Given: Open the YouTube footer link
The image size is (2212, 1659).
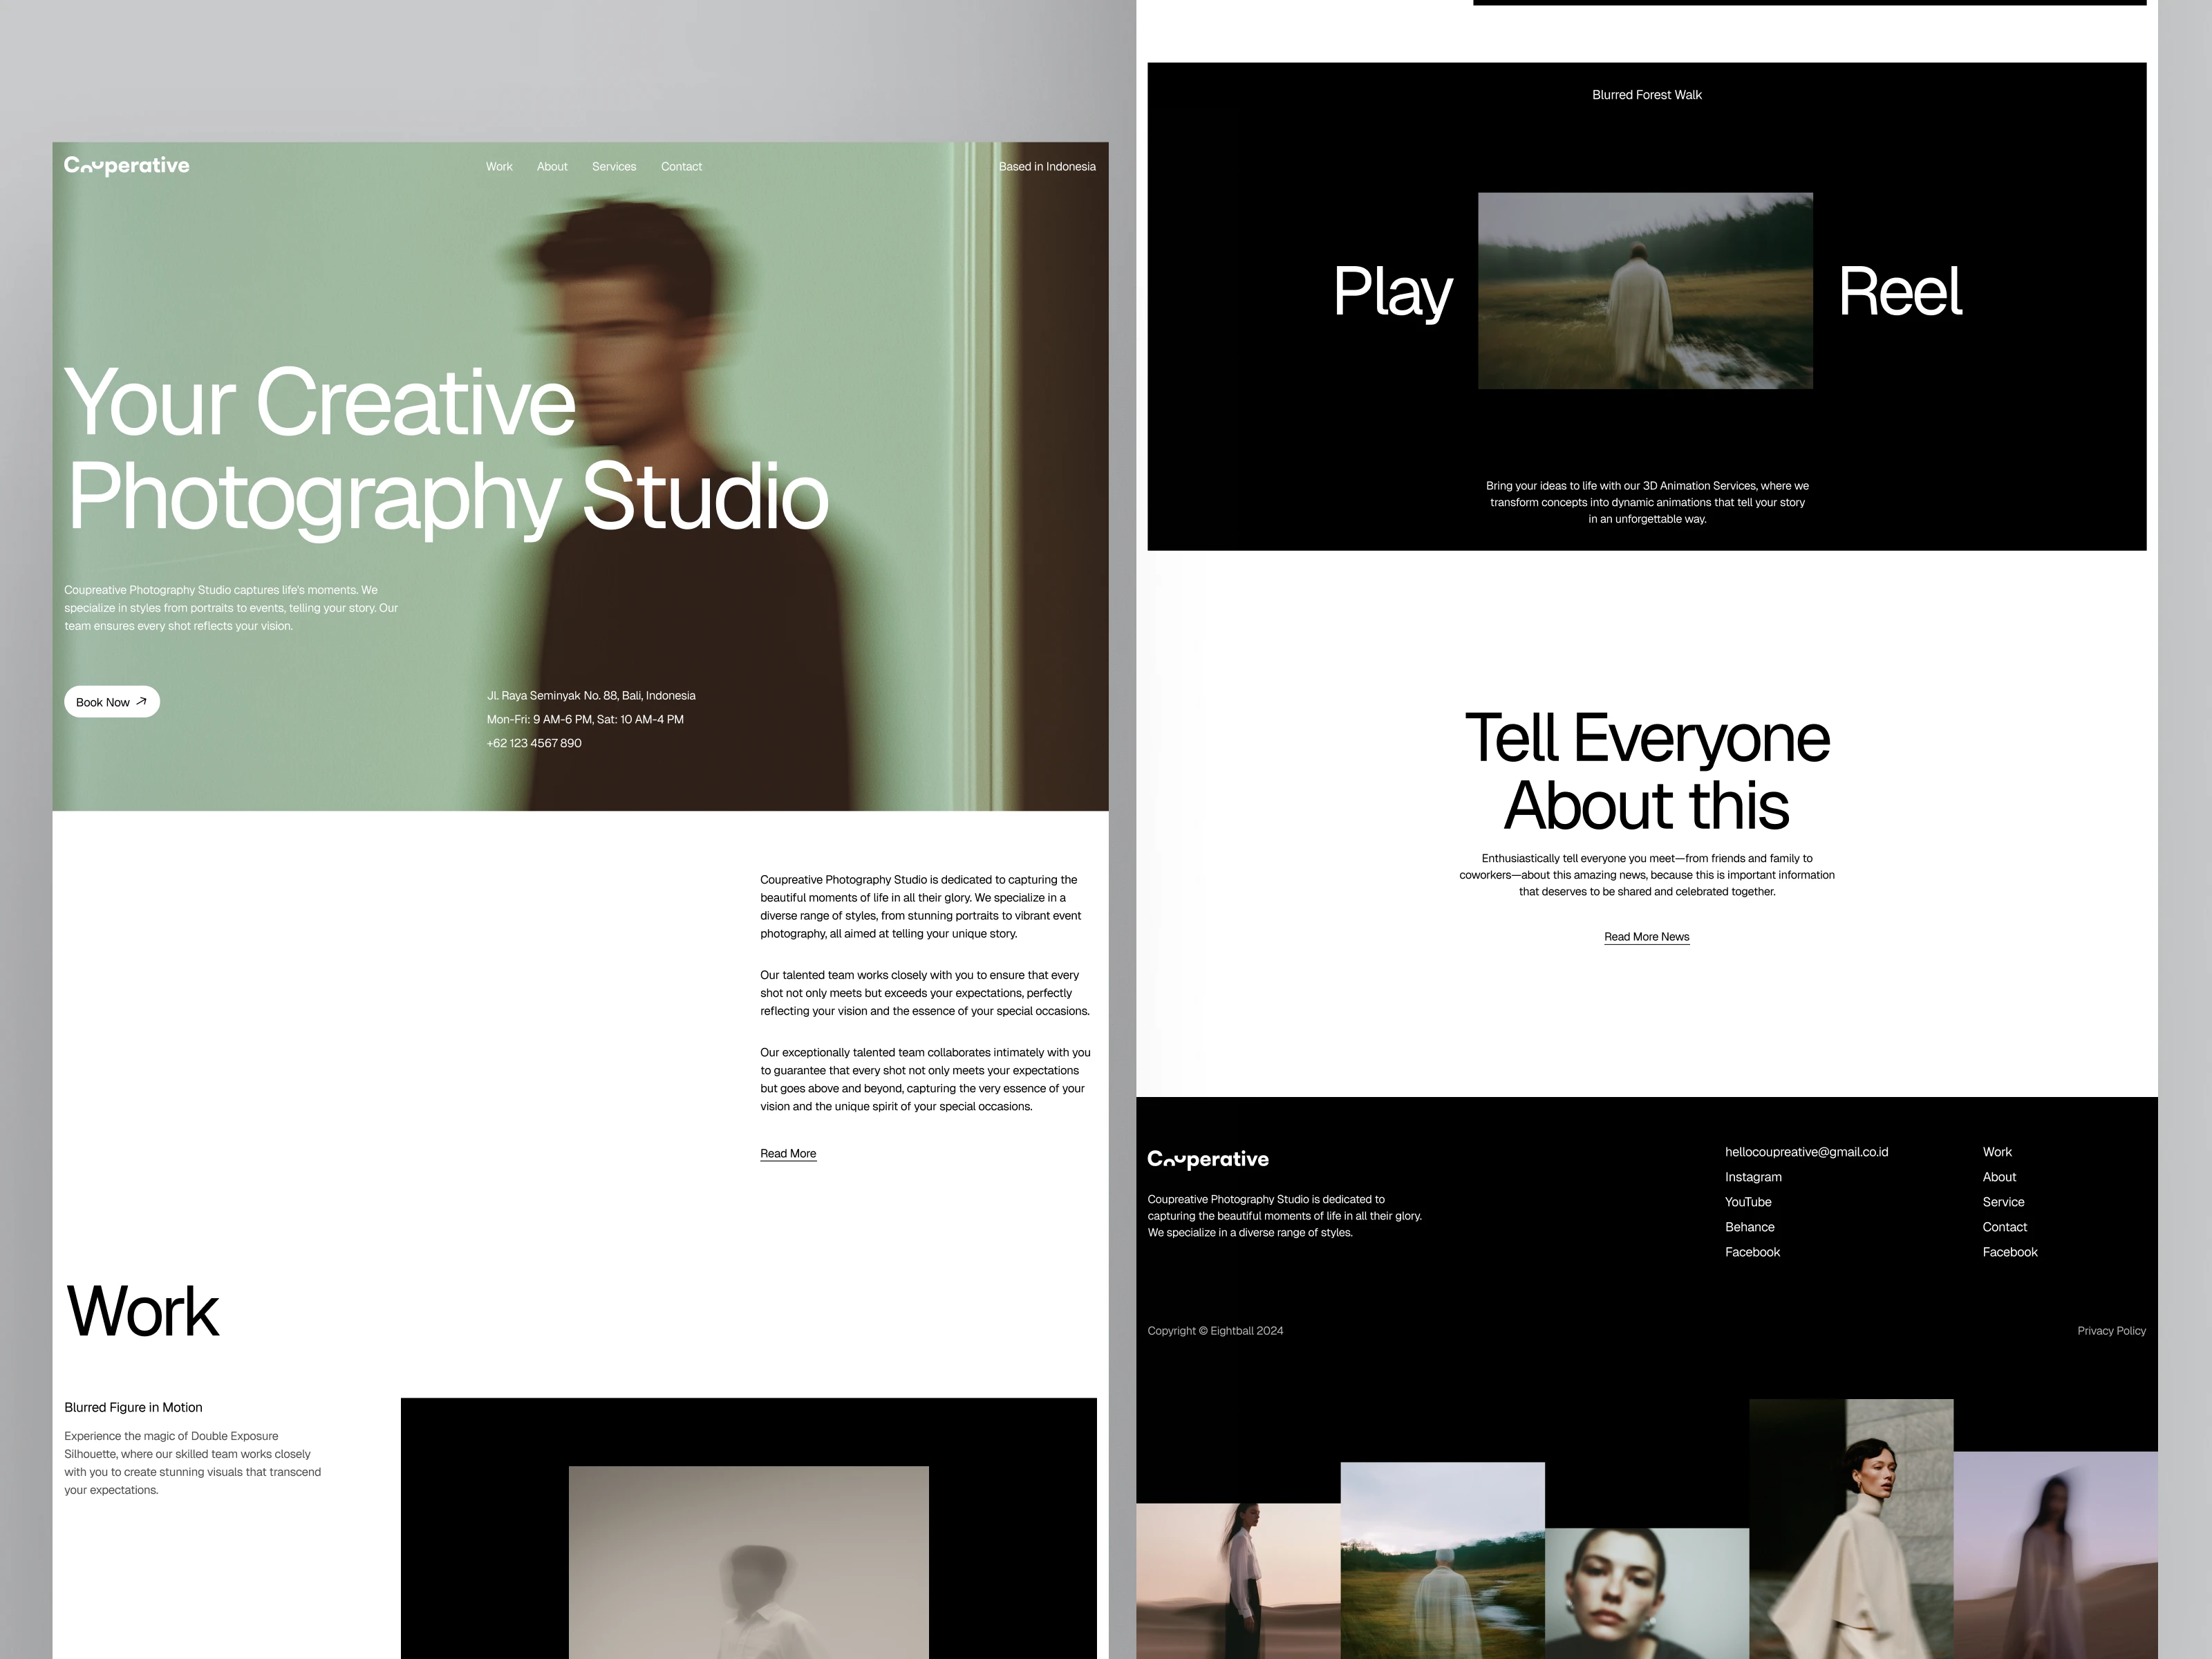Looking at the screenshot, I should 1748,1202.
